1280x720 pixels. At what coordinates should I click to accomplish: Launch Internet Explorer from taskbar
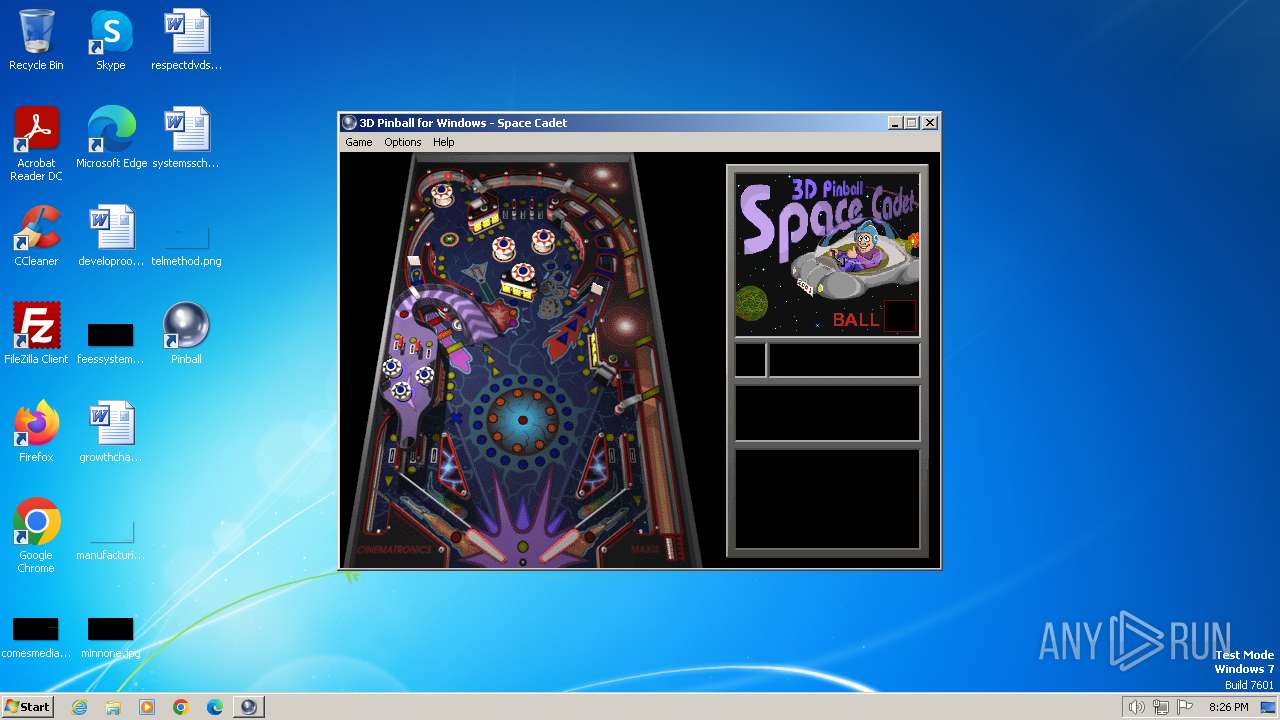coord(79,707)
